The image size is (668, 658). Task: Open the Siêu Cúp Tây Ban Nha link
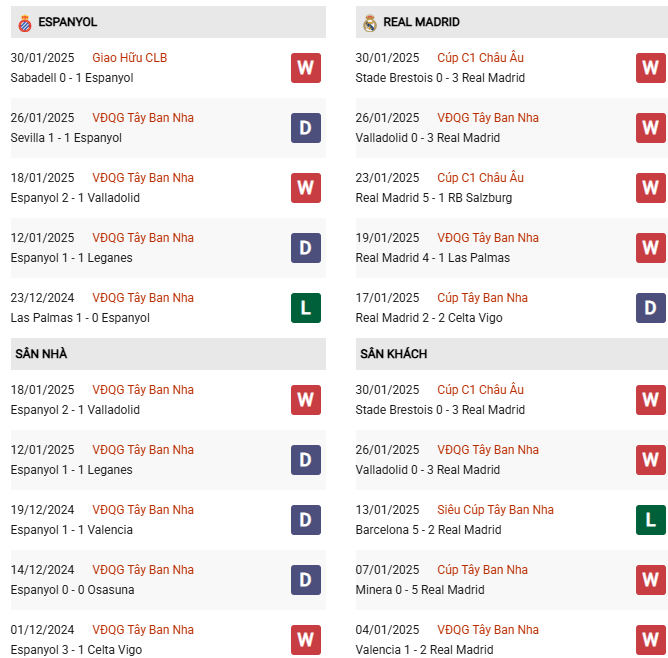(x=495, y=509)
